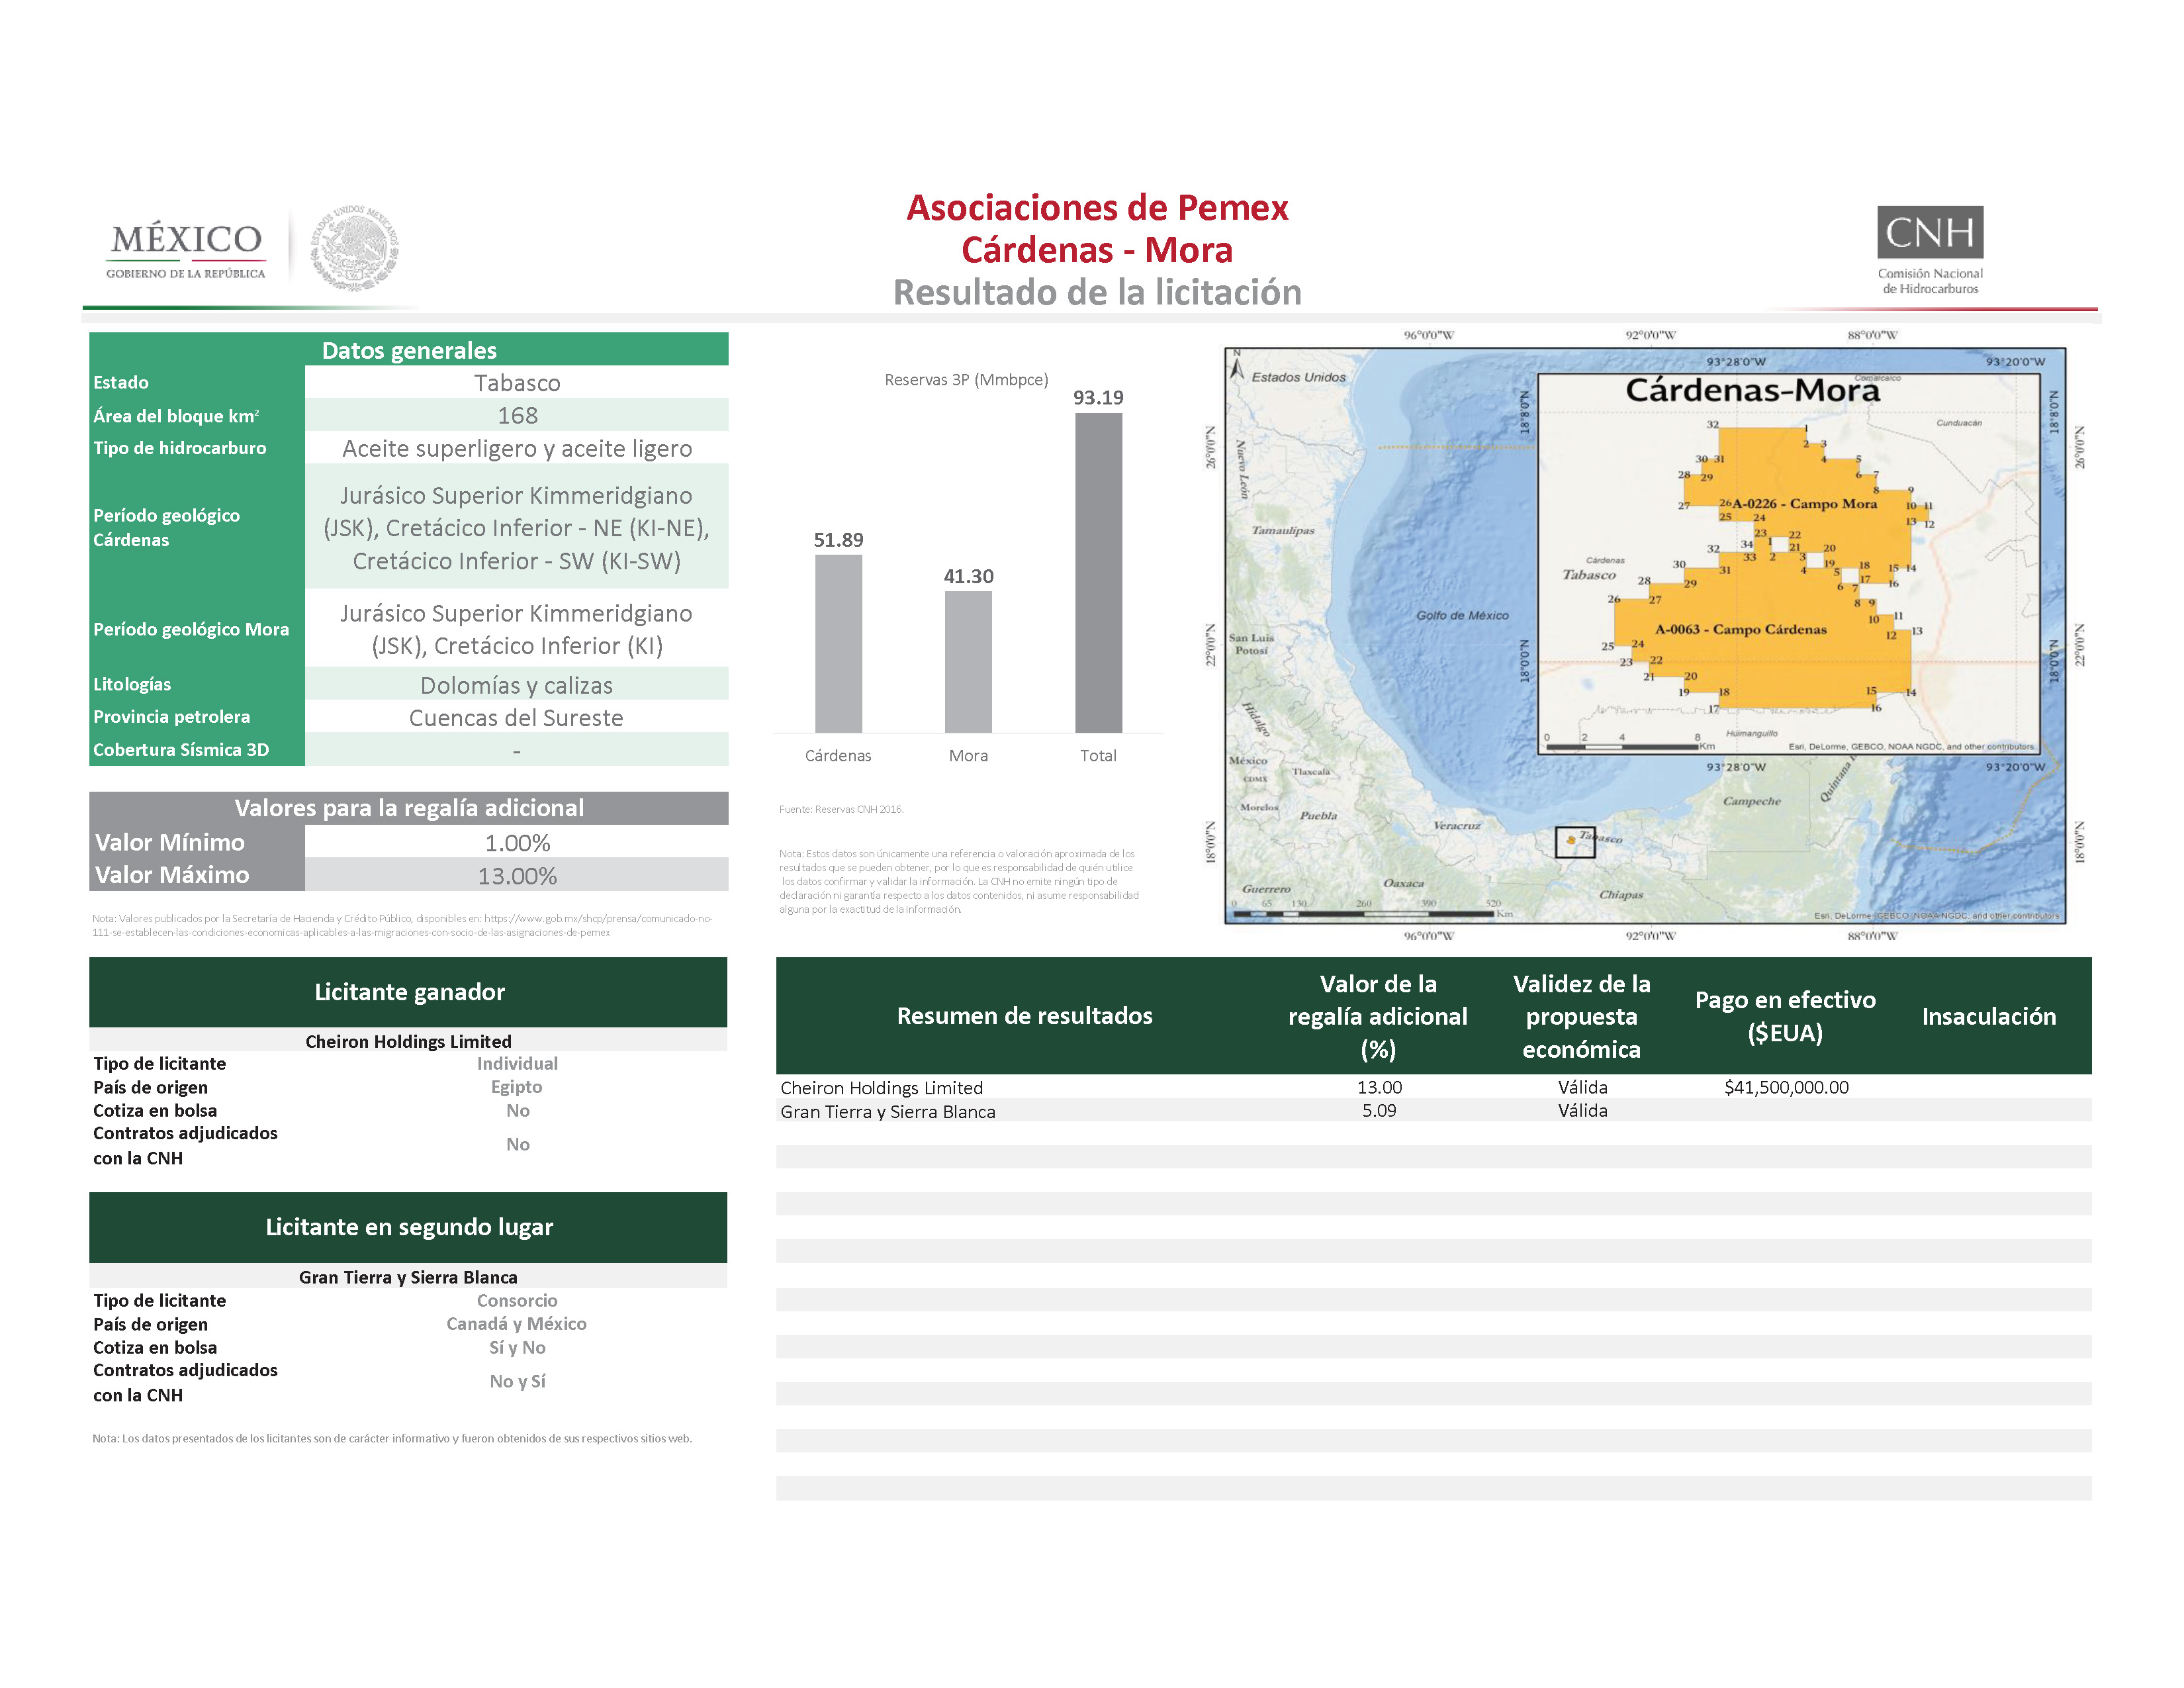Click 'Pago en efectivo ($EUA)' header

point(1785,1016)
